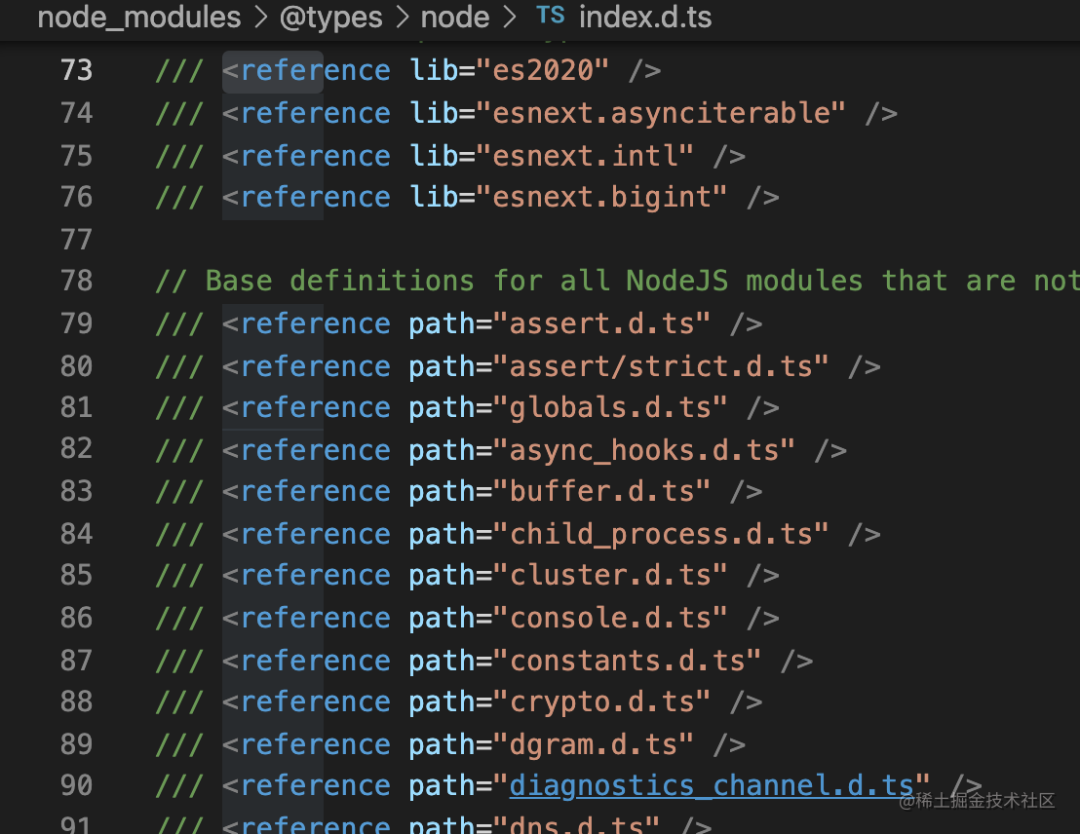Viewport: 1080px width, 834px height.
Task: Click the "assert.d.ts" path string
Action: click(601, 324)
